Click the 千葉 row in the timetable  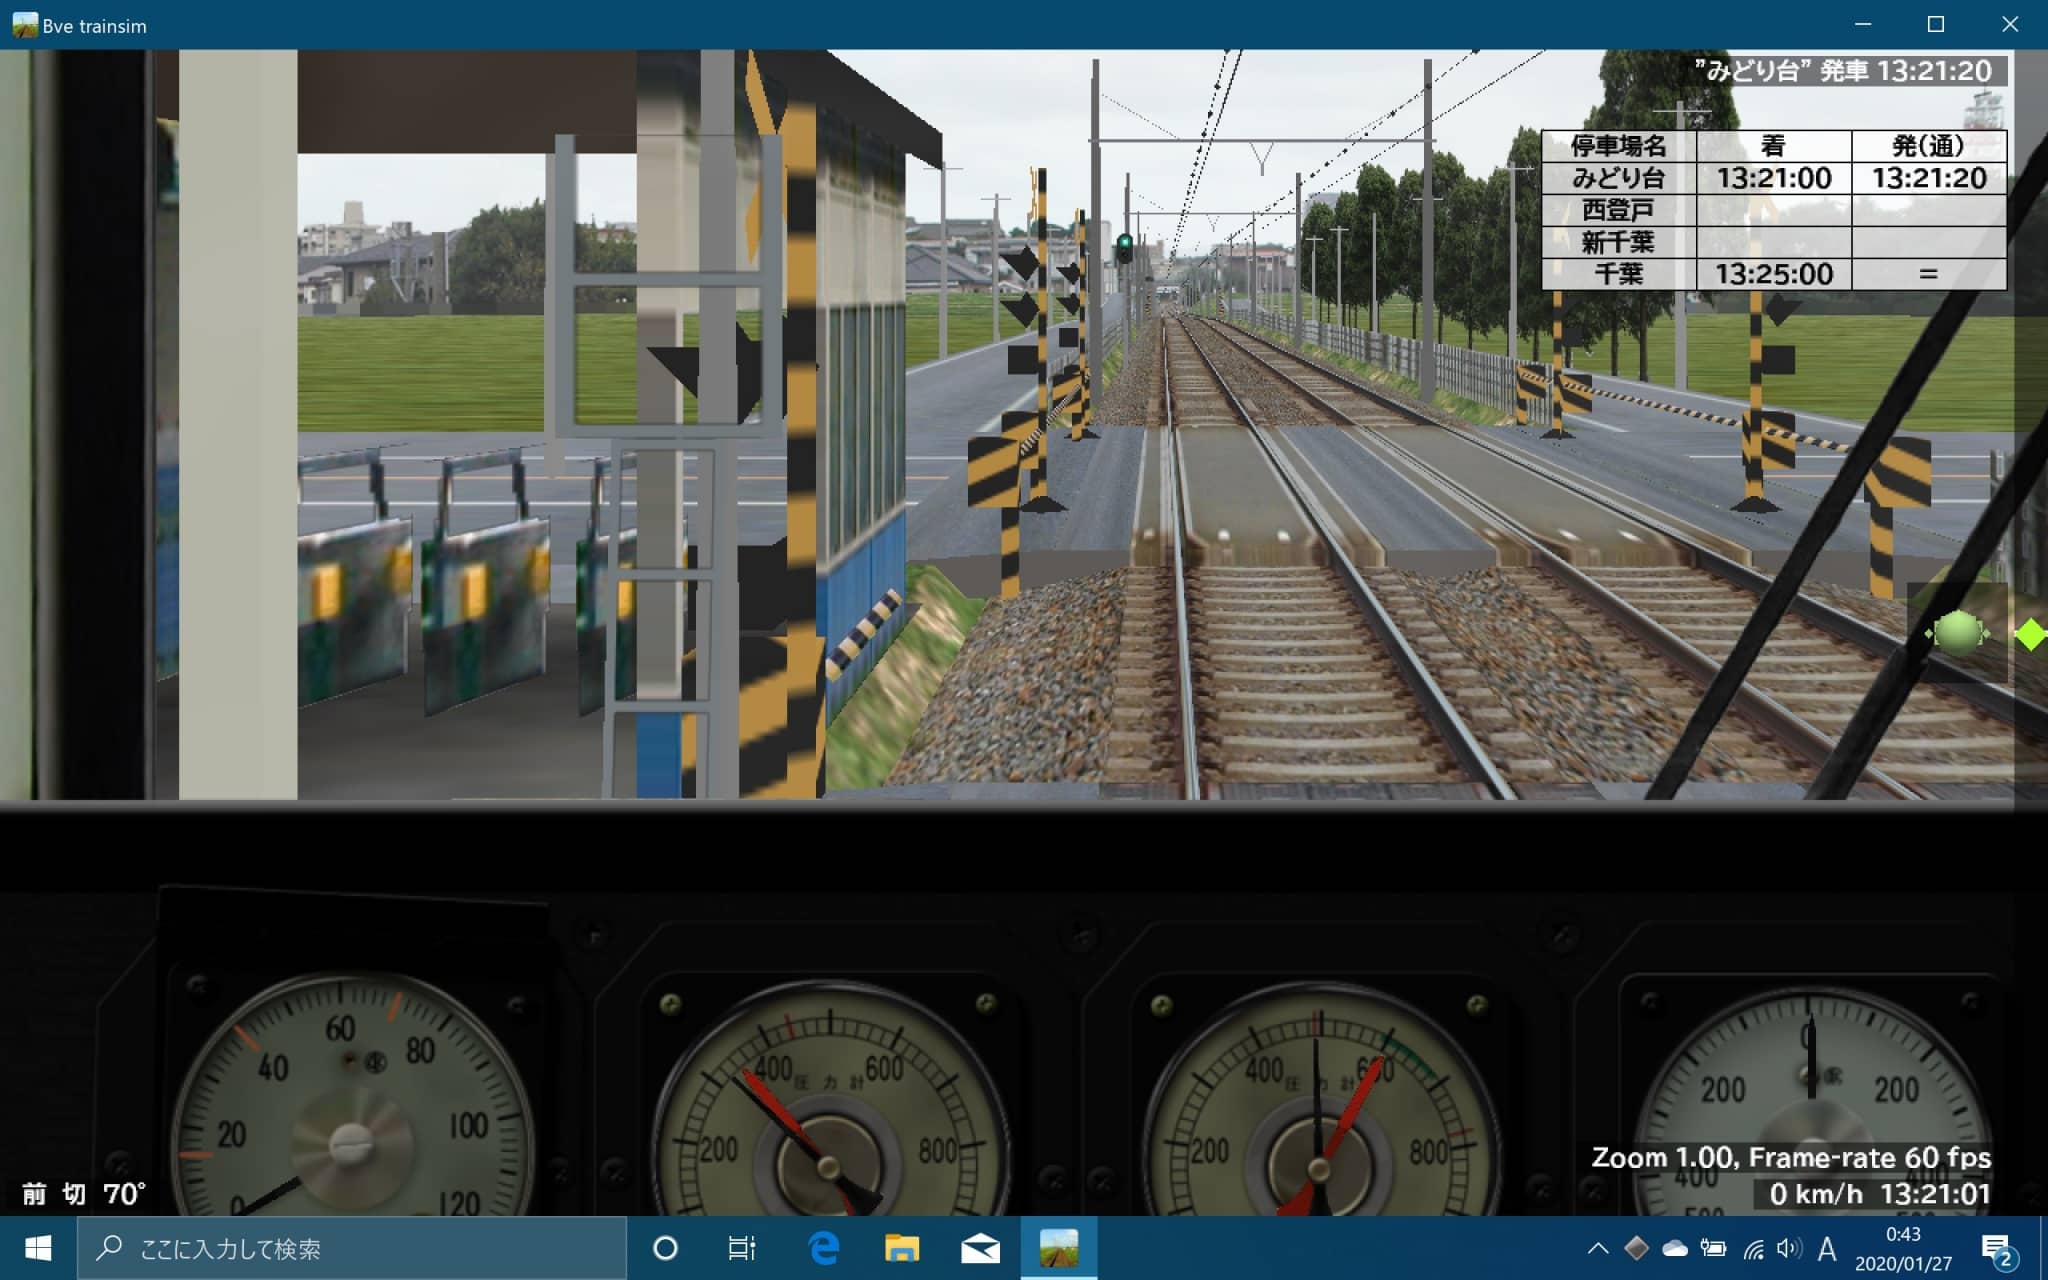[x=1618, y=274]
